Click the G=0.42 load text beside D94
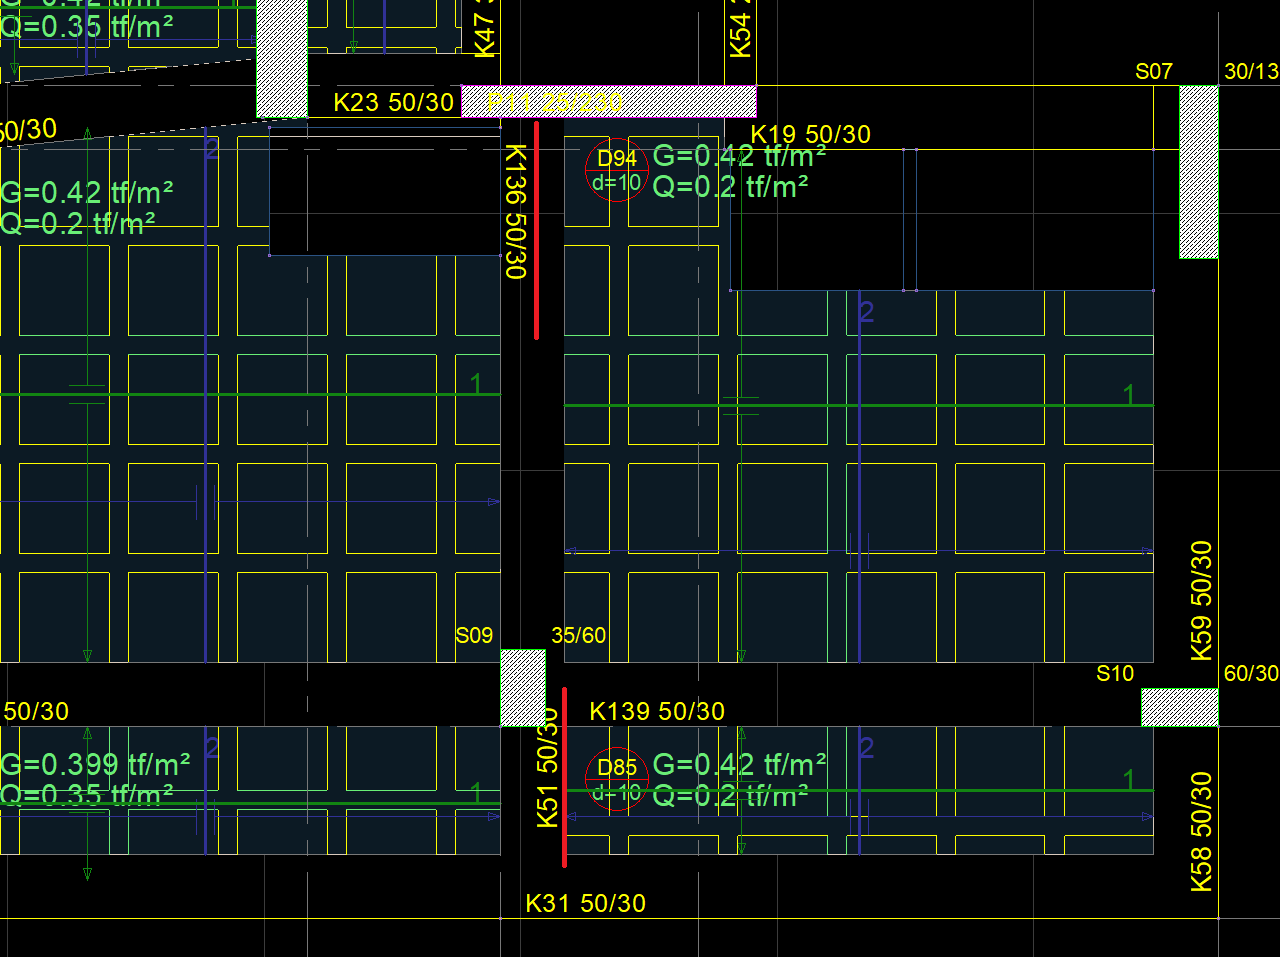The width and height of the screenshot is (1280, 957). [739, 156]
